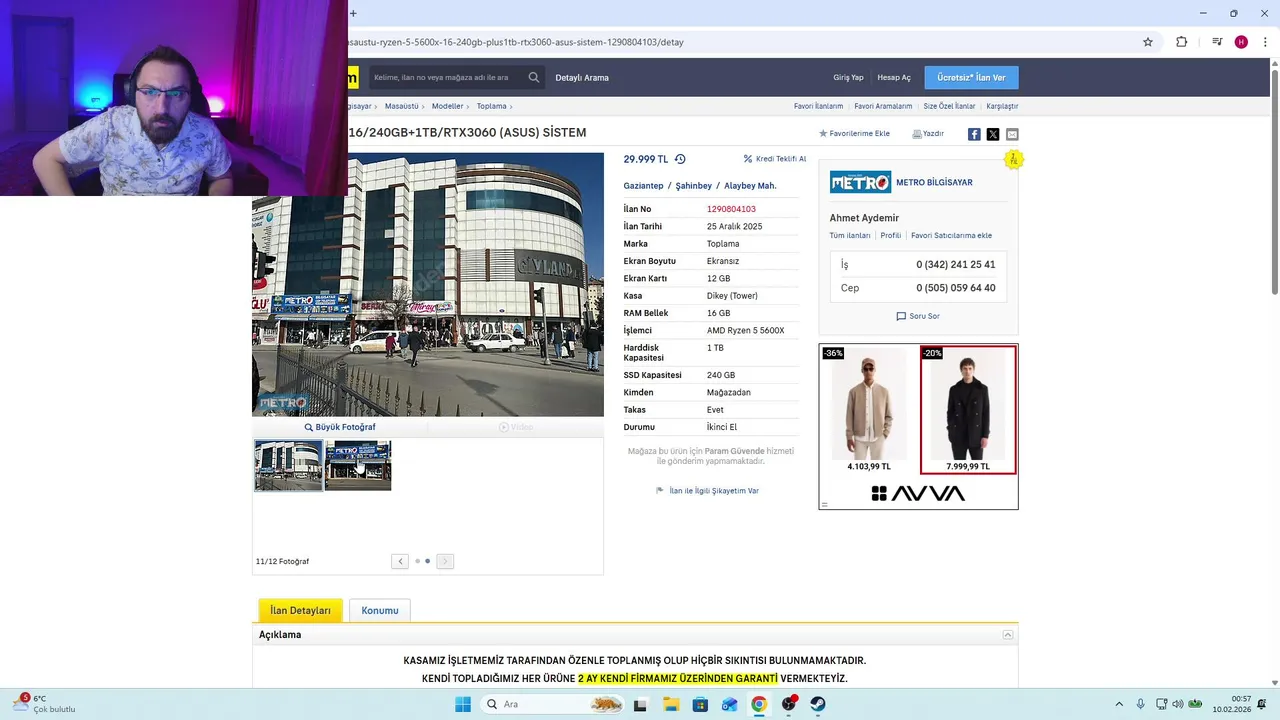Go to previous photo thumbnail page
The height and width of the screenshot is (720, 1280).
point(400,561)
